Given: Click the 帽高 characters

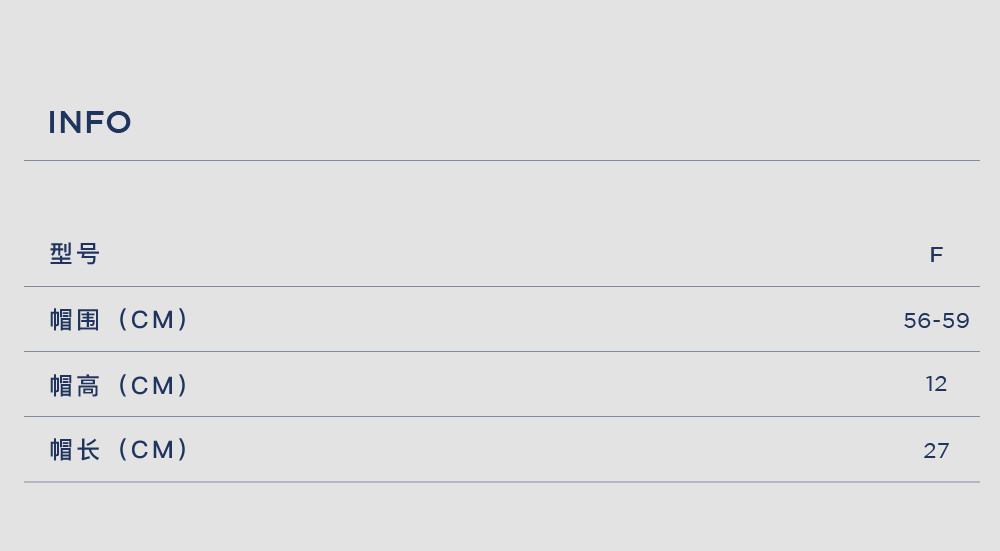Looking at the screenshot, I should (75, 385).
